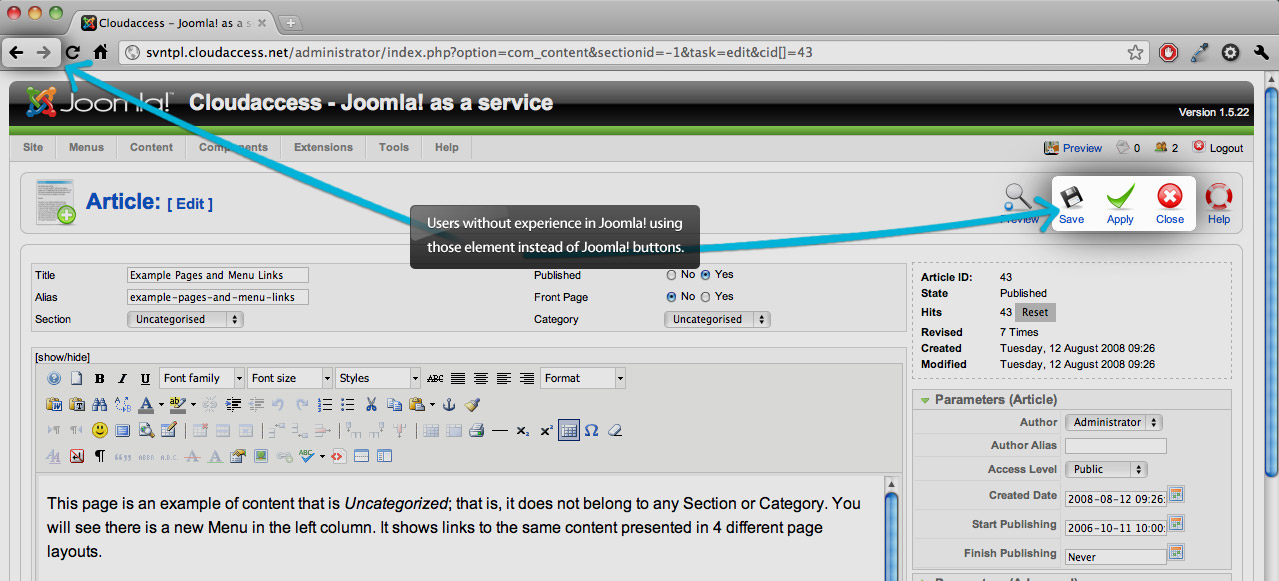Image resolution: width=1279 pixels, height=581 pixels.
Task: Insert special character with the Omega icon
Action: click(592, 431)
